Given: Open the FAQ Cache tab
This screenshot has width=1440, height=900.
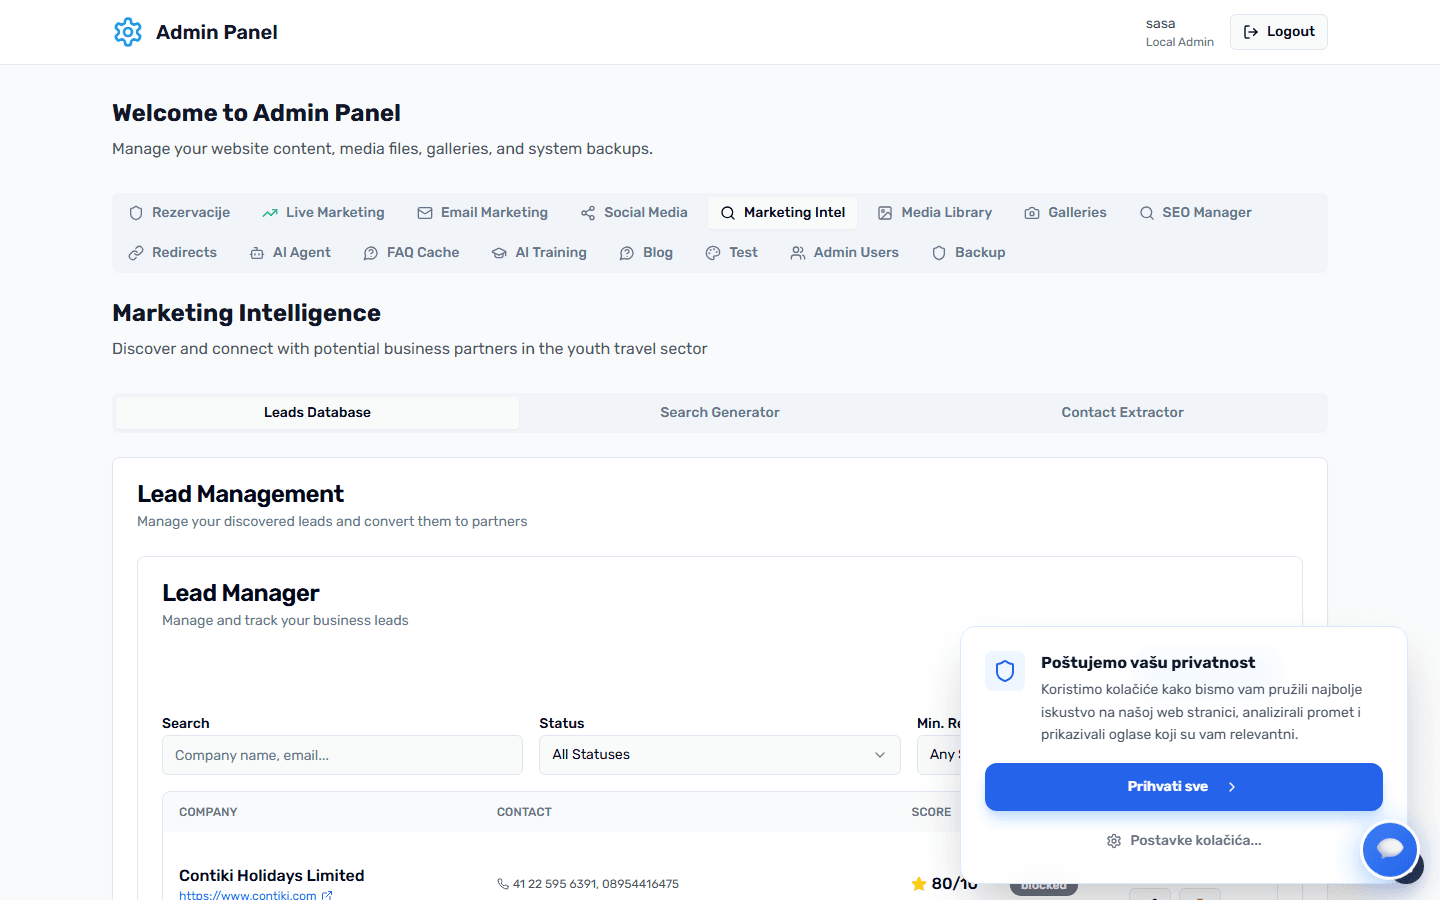Looking at the screenshot, I should [411, 253].
